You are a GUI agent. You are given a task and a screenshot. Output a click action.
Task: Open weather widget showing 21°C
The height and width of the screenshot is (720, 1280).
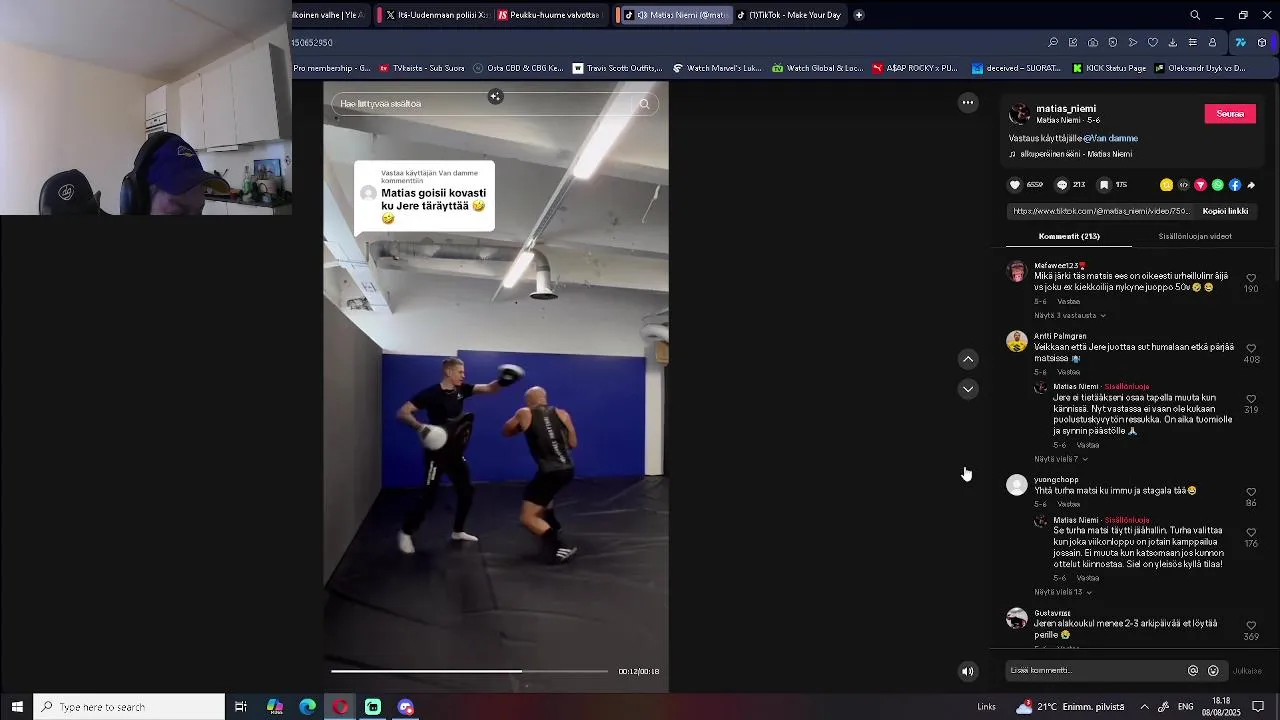[x=1070, y=707]
